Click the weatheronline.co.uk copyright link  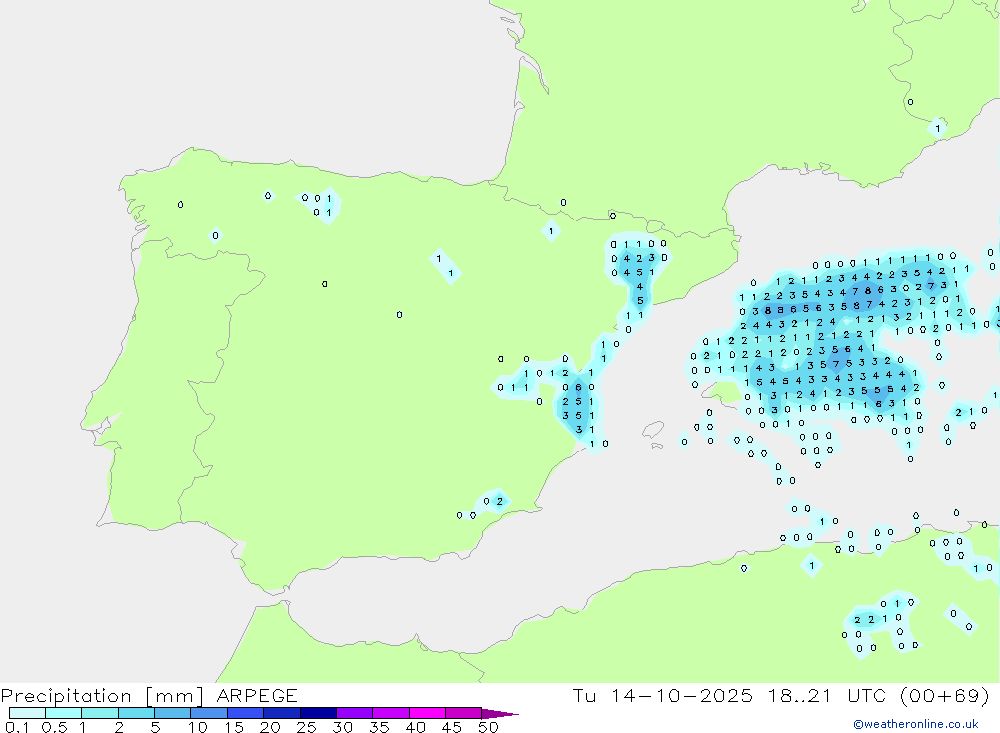(x=915, y=724)
